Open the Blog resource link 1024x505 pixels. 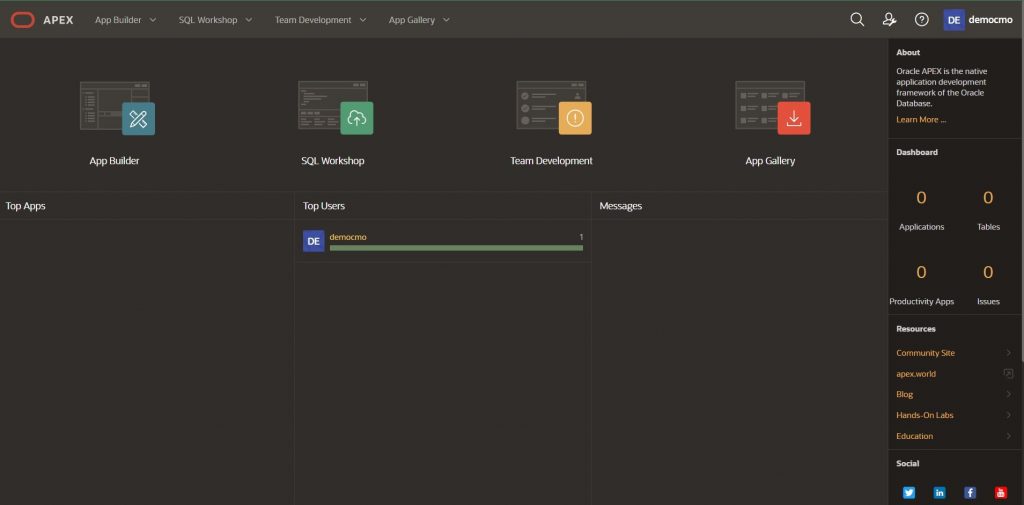(x=904, y=395)
